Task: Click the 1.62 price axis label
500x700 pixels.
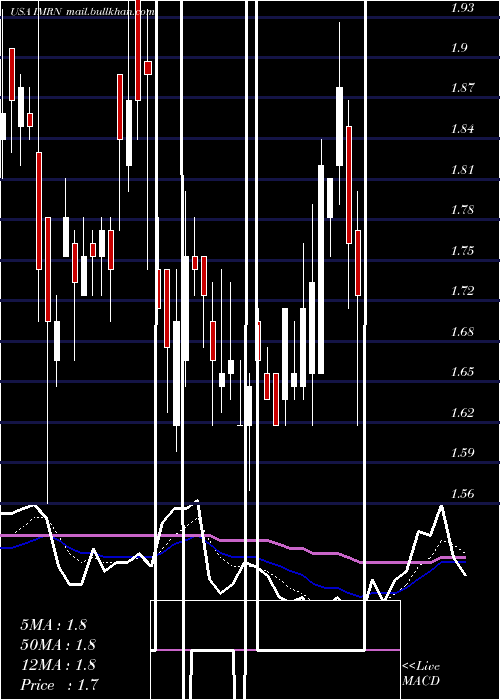Action: [462, 412]
